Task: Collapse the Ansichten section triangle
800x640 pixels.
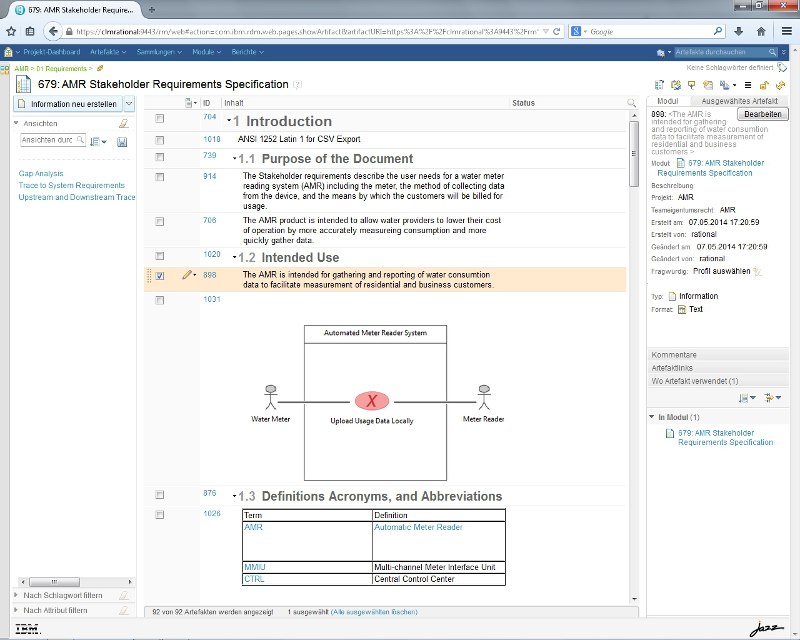Action: [16, 123]
